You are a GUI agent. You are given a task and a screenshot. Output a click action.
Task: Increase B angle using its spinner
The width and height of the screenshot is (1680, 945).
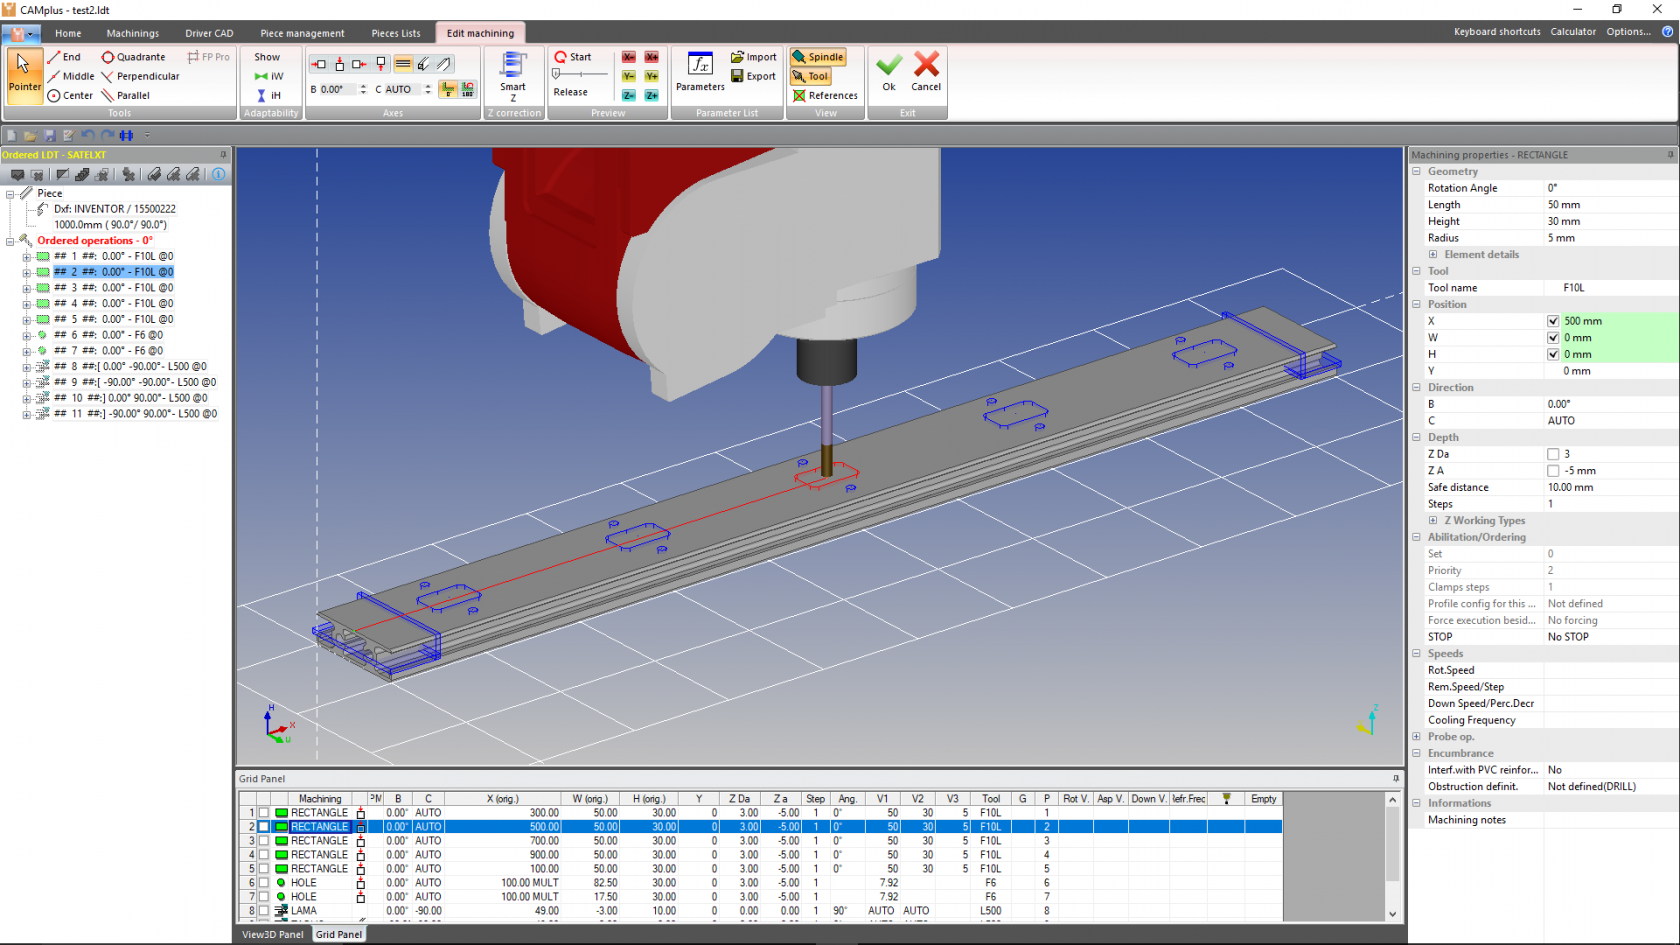pyautogui.click(x=363, y=85)
